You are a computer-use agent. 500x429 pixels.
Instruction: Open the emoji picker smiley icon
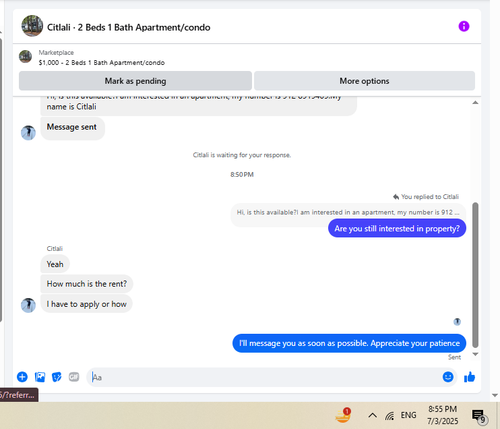pos(448,377)
